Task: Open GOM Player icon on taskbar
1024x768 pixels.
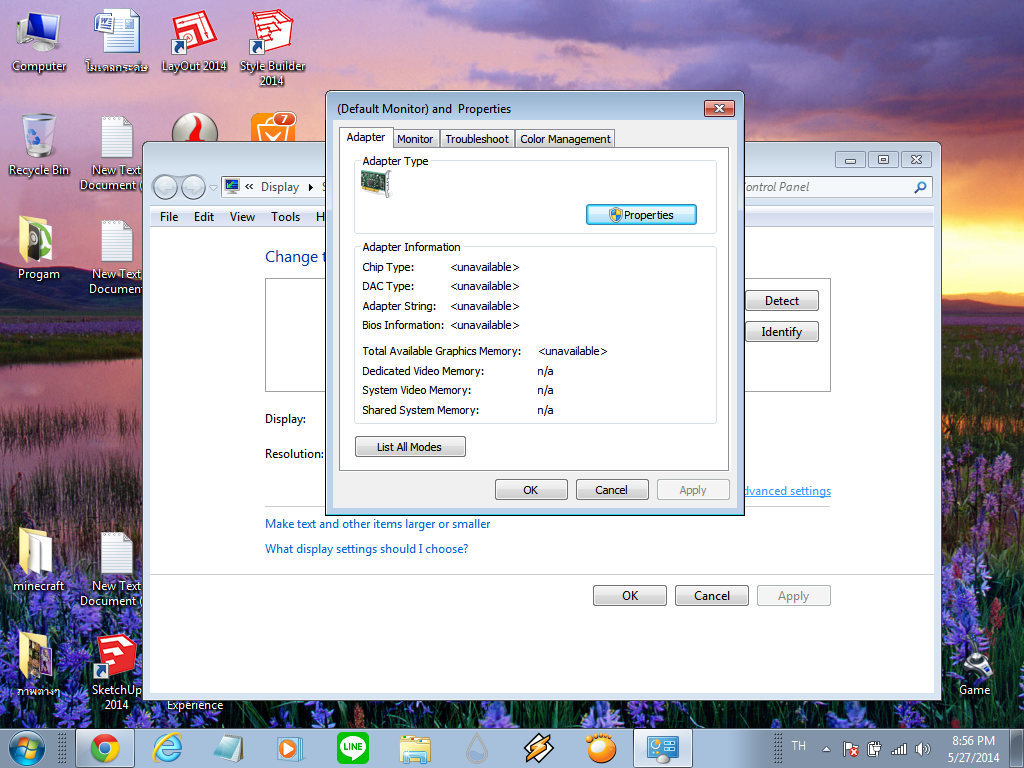Action: [x=601, y=748]
